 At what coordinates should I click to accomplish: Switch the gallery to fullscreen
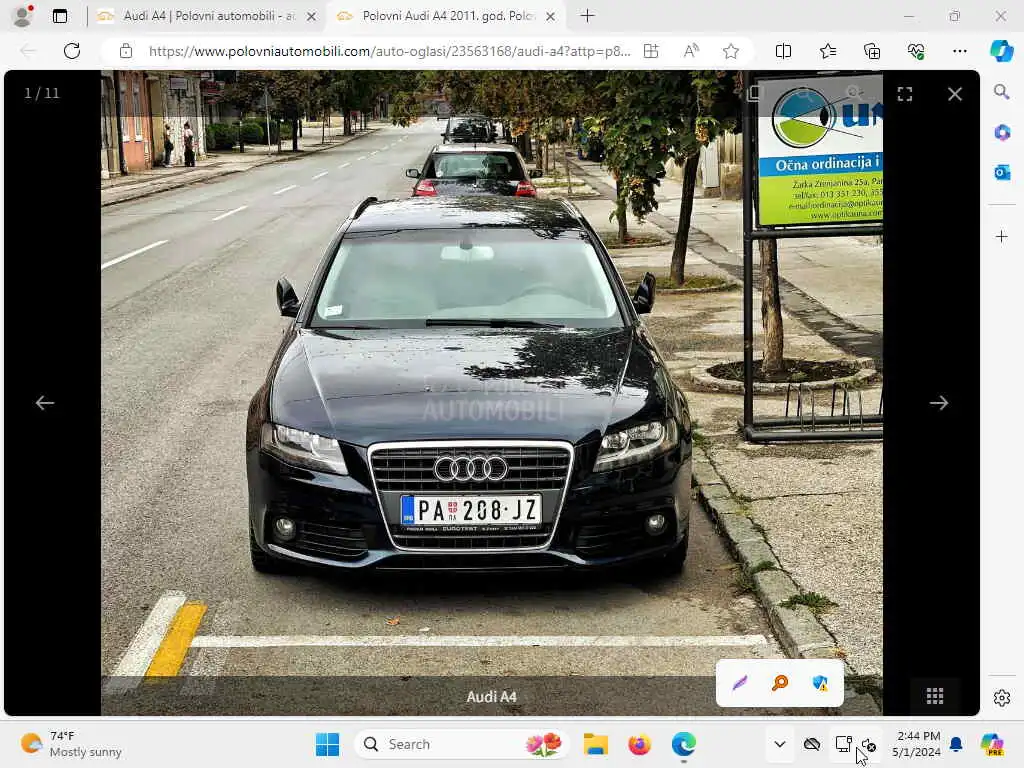click(x=904, y=94)
